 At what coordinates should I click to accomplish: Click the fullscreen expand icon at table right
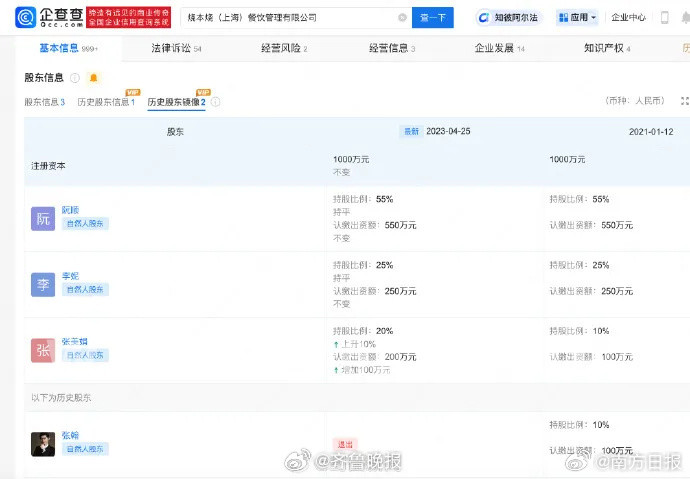tap(684, 101)
